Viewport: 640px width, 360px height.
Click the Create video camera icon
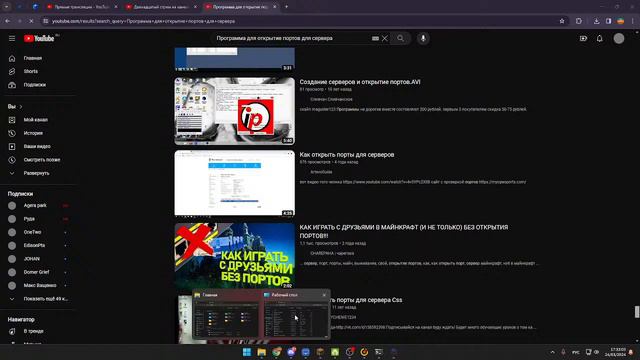click(x=583, y=38)
